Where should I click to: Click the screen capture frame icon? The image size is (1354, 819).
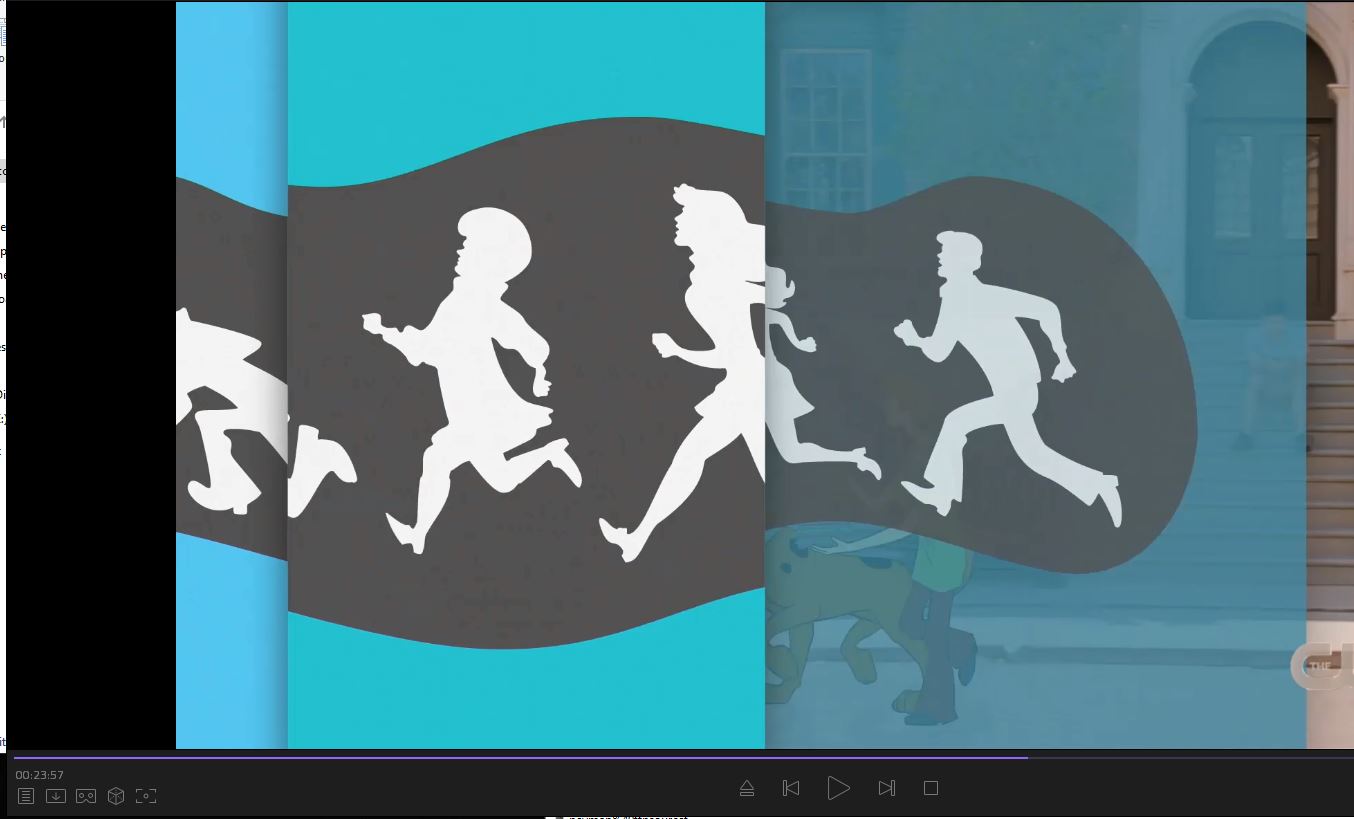tap(146, 796)
